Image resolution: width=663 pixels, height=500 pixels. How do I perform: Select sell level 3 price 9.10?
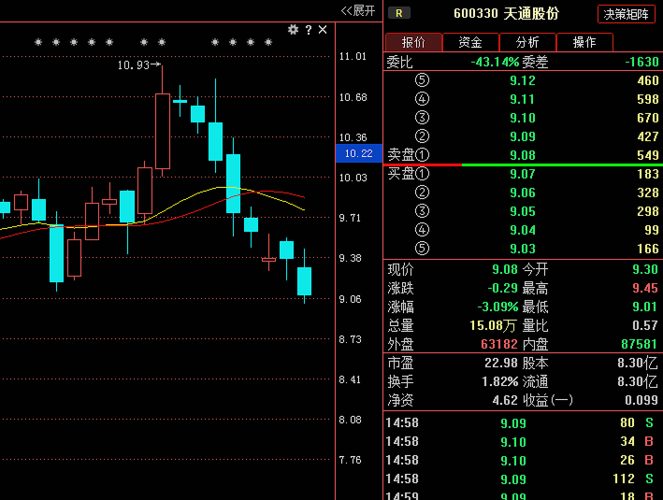pos(523,118)
